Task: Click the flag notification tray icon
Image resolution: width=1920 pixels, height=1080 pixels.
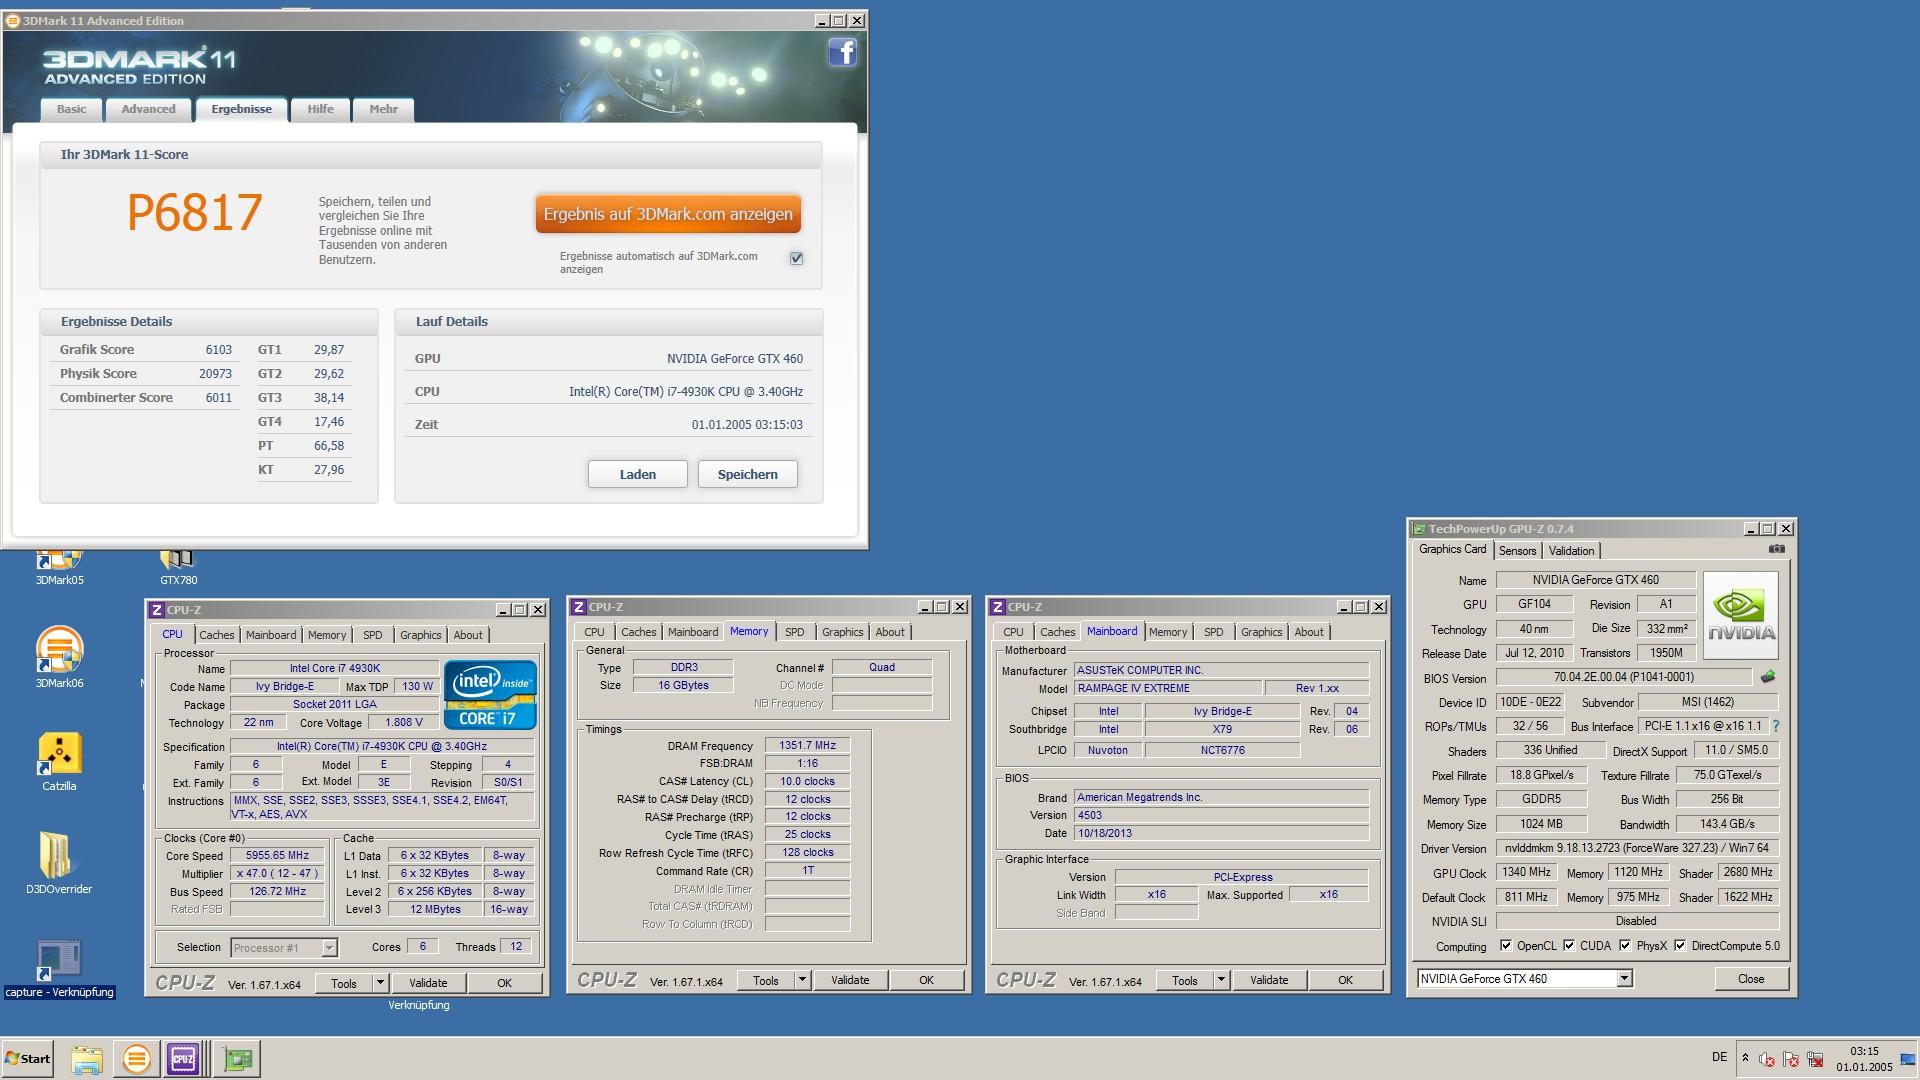Action: tap(1791, 1060)
